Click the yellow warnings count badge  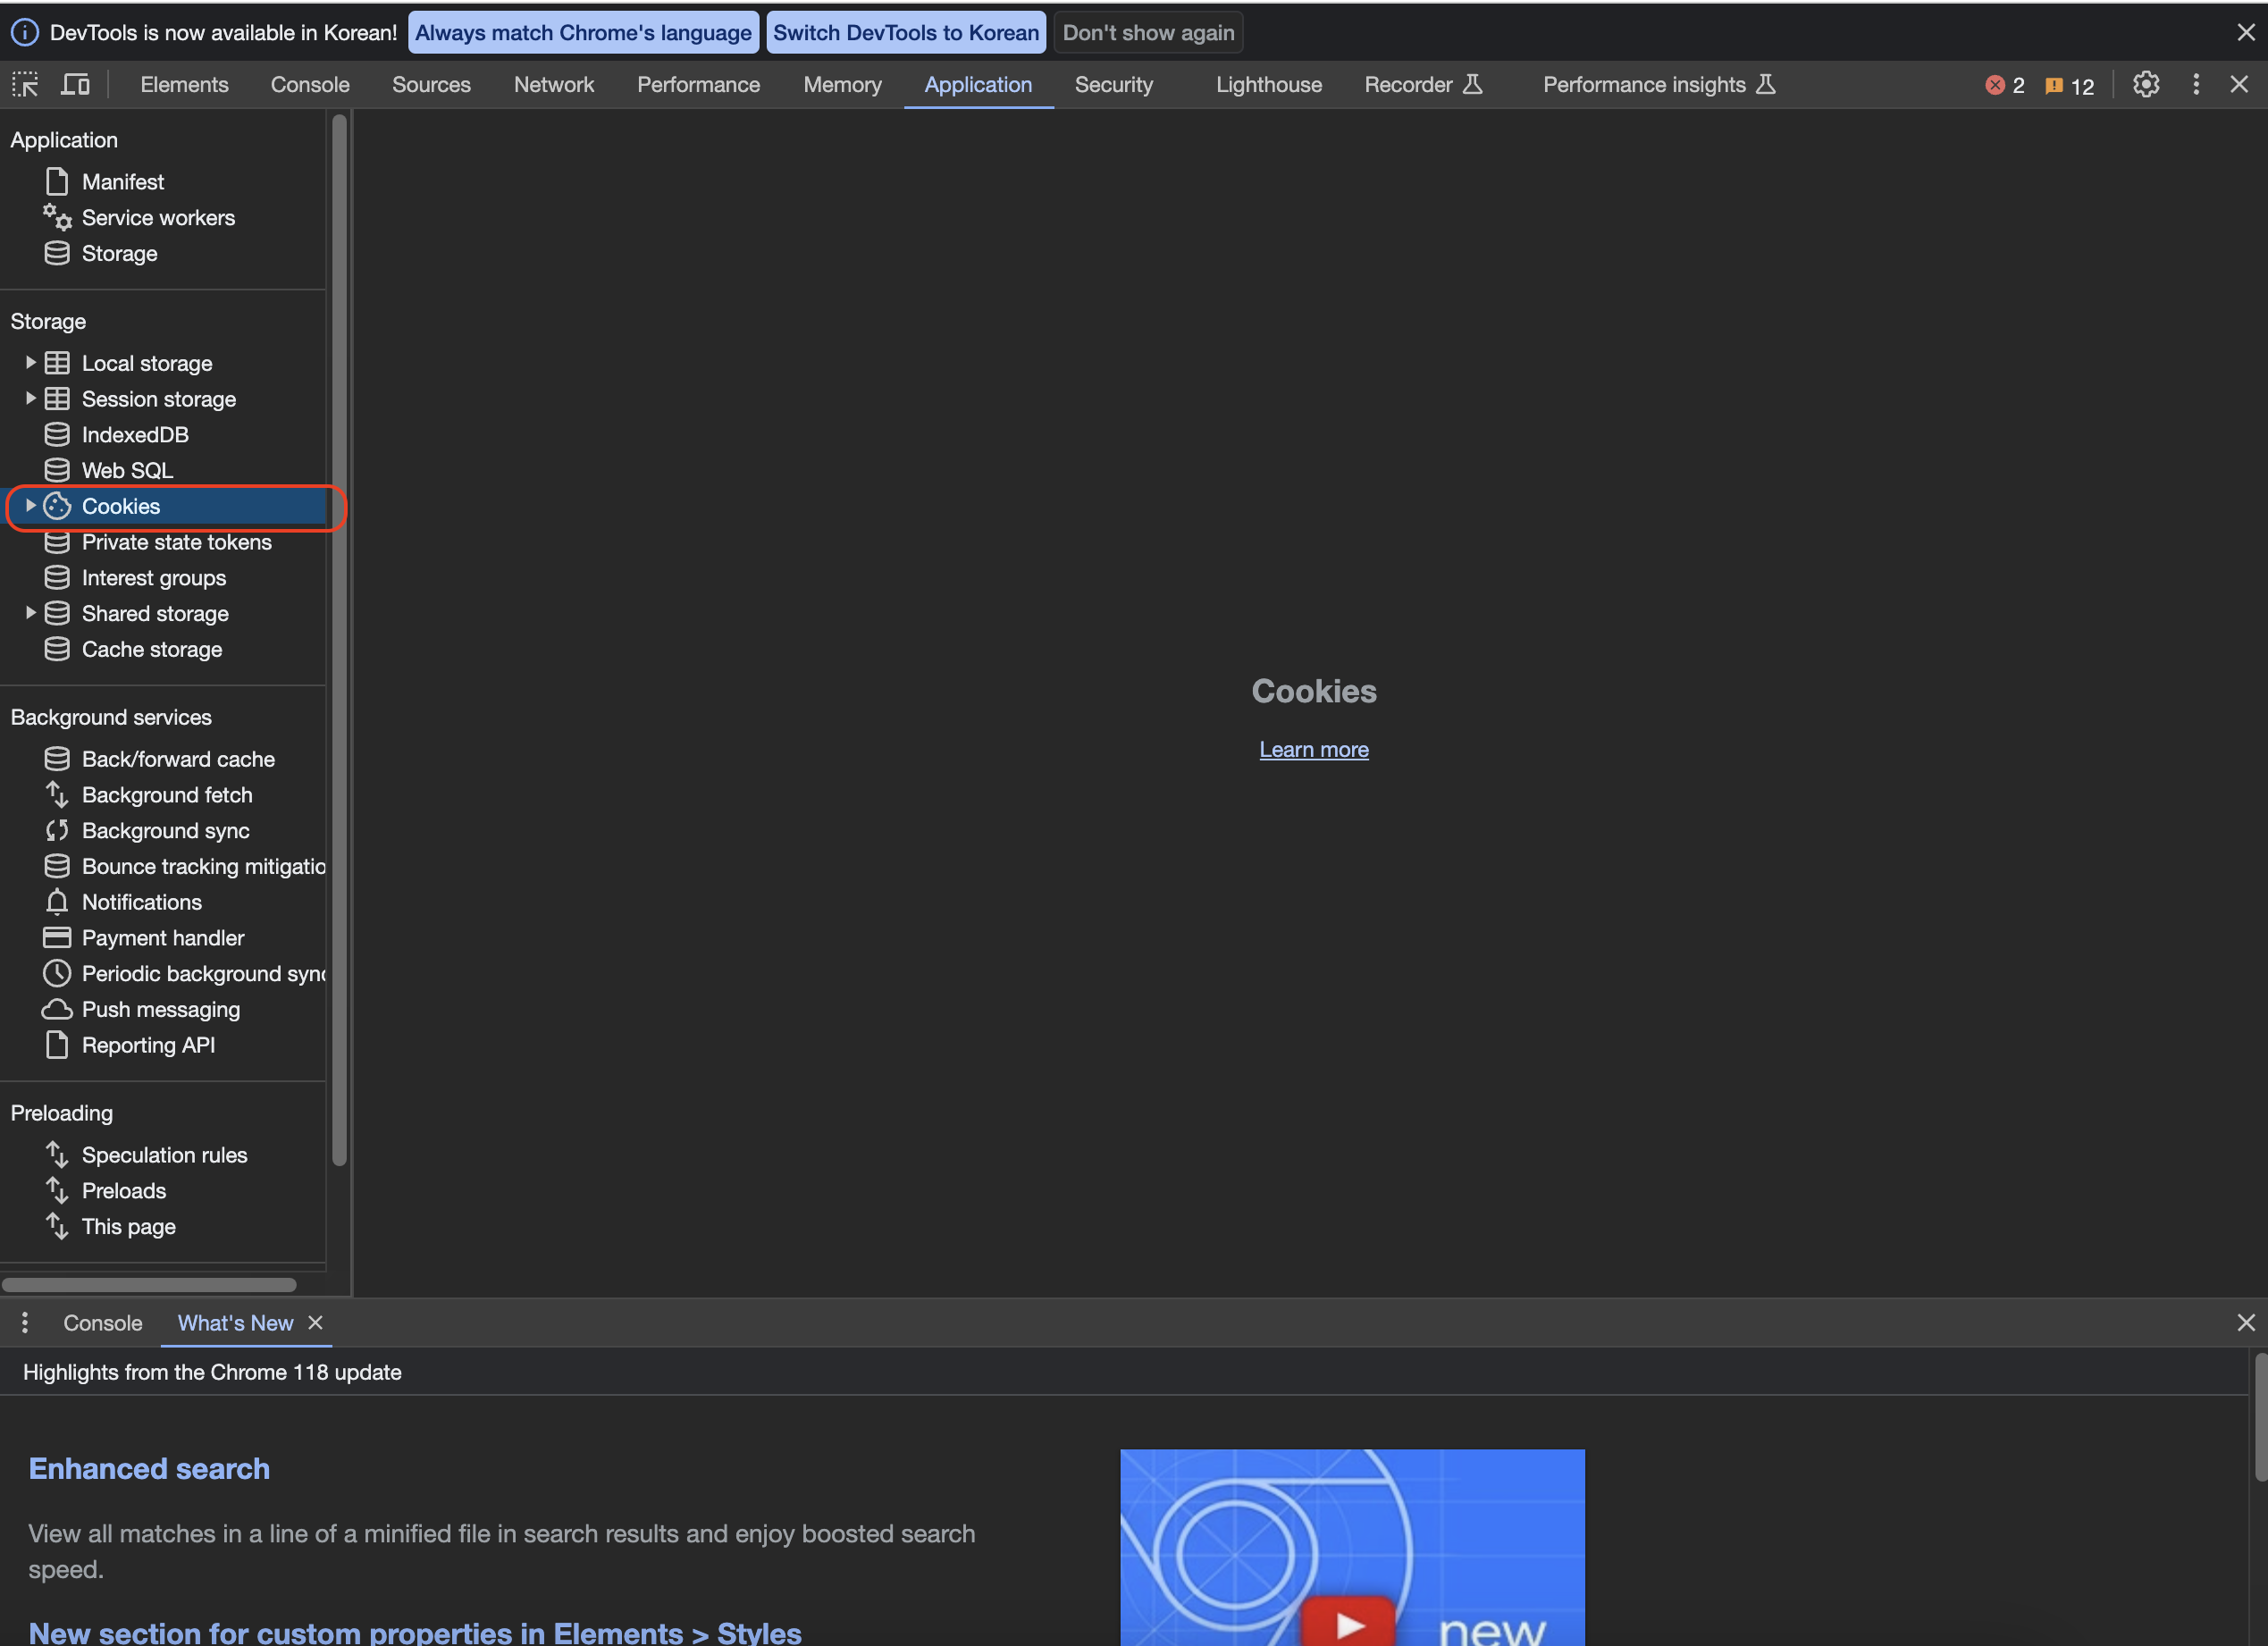[2069, 86]
